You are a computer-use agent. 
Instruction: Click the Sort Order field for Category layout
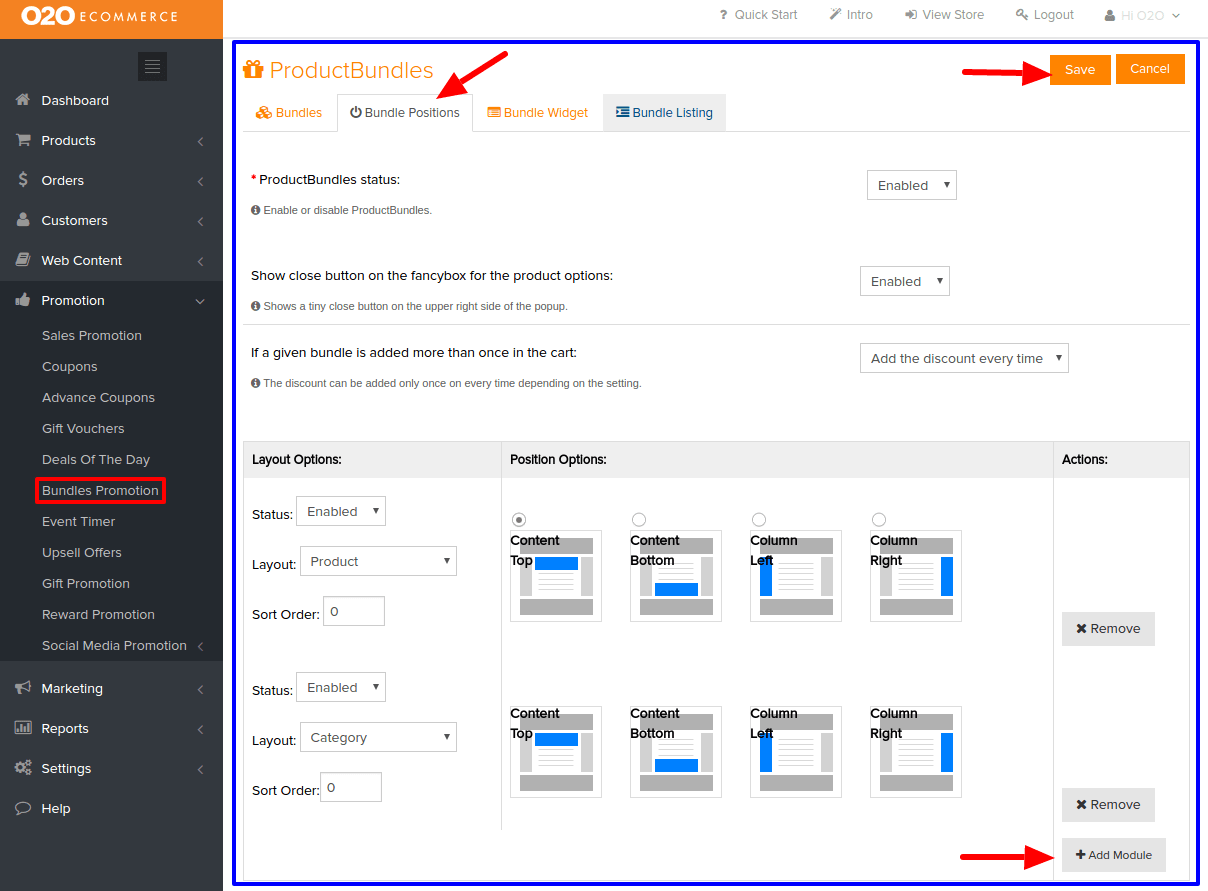(351, 787)
